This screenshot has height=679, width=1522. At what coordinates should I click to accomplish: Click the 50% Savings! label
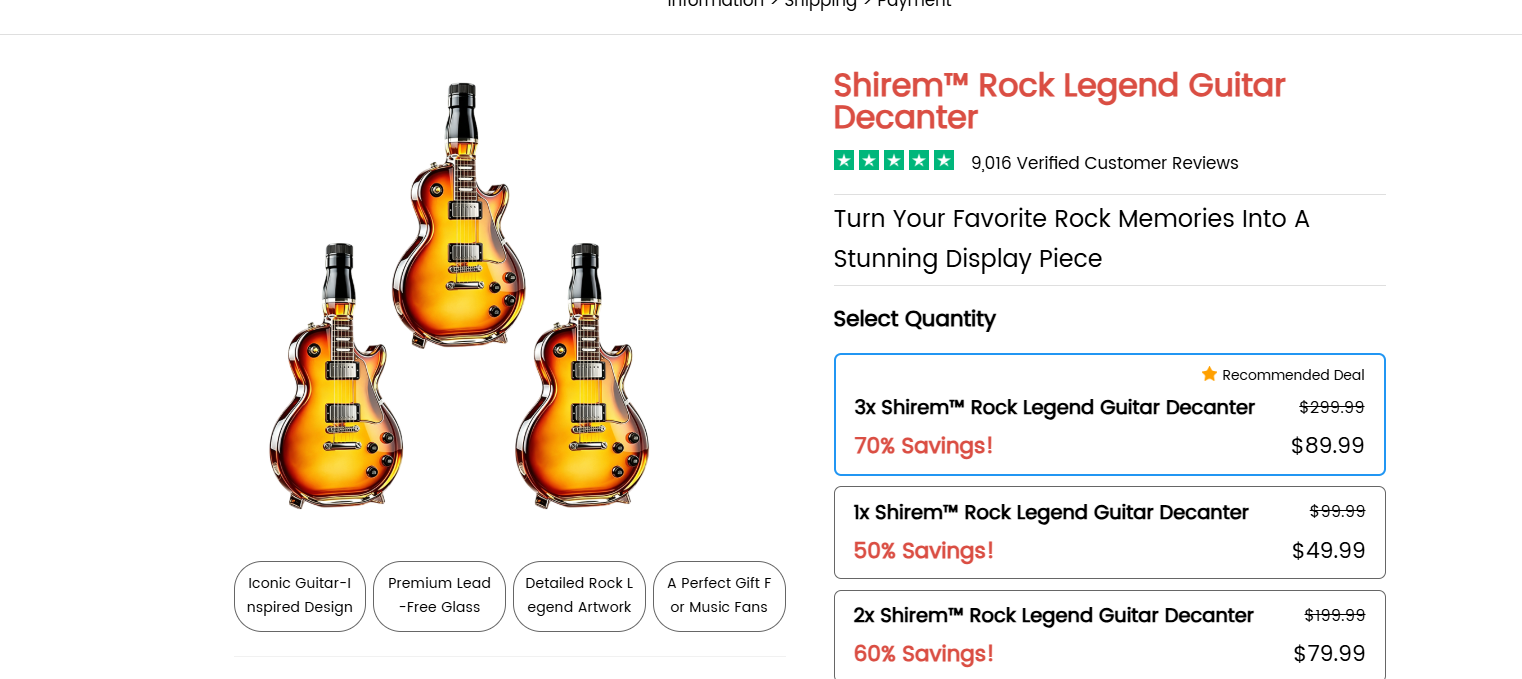923,551
